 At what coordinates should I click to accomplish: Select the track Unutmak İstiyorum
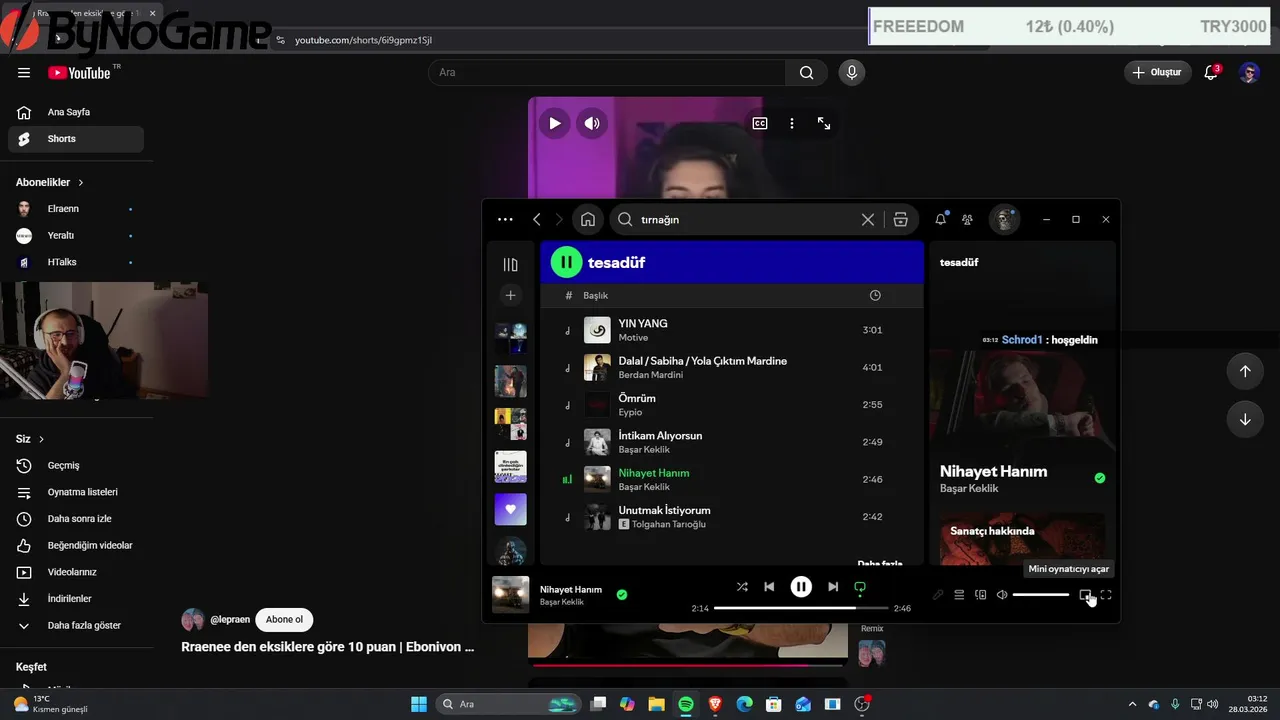point(731,516)
